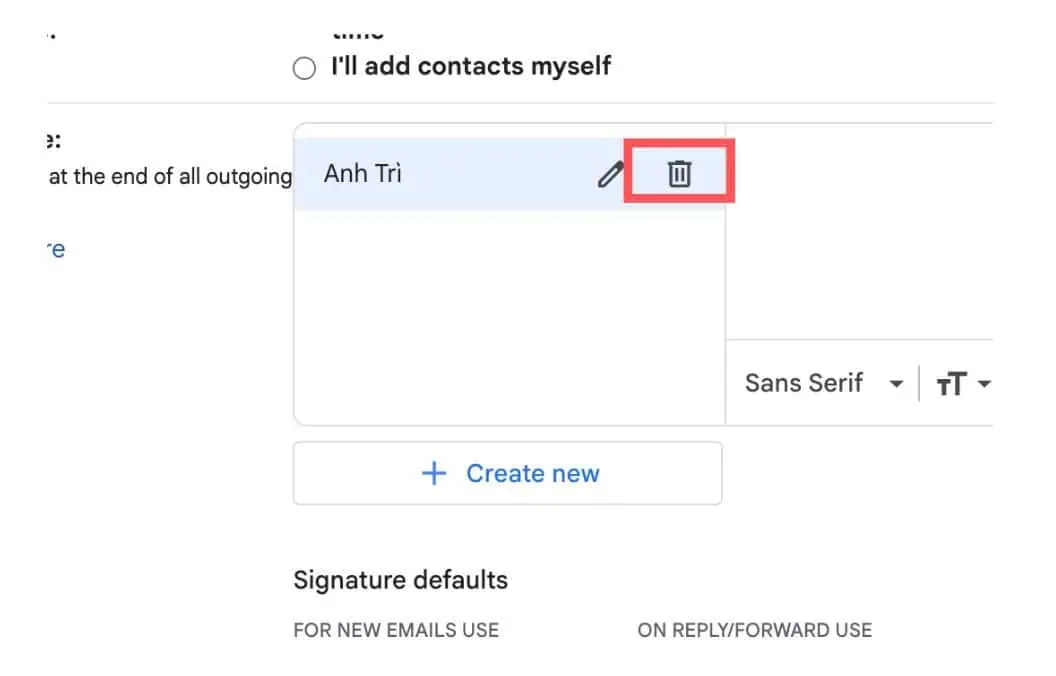Click the arrow next to Sans Serif
The height and width of the screenshot is (676, 1056).
[x=896, y=384]
